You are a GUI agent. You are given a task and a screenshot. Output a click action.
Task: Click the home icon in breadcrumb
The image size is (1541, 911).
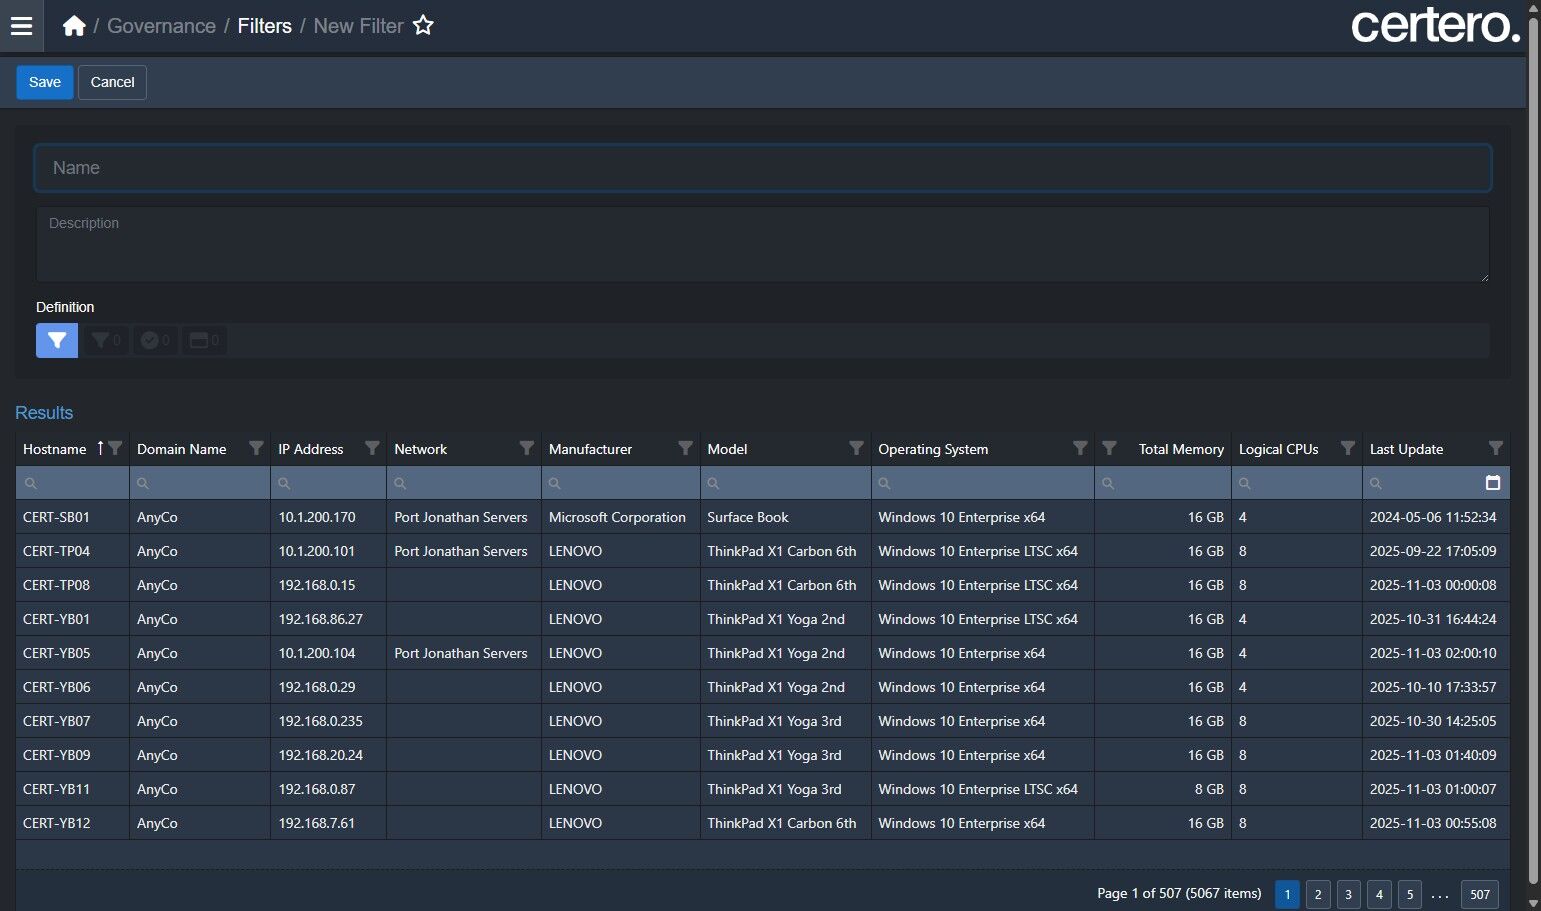[x=74, y=26]
